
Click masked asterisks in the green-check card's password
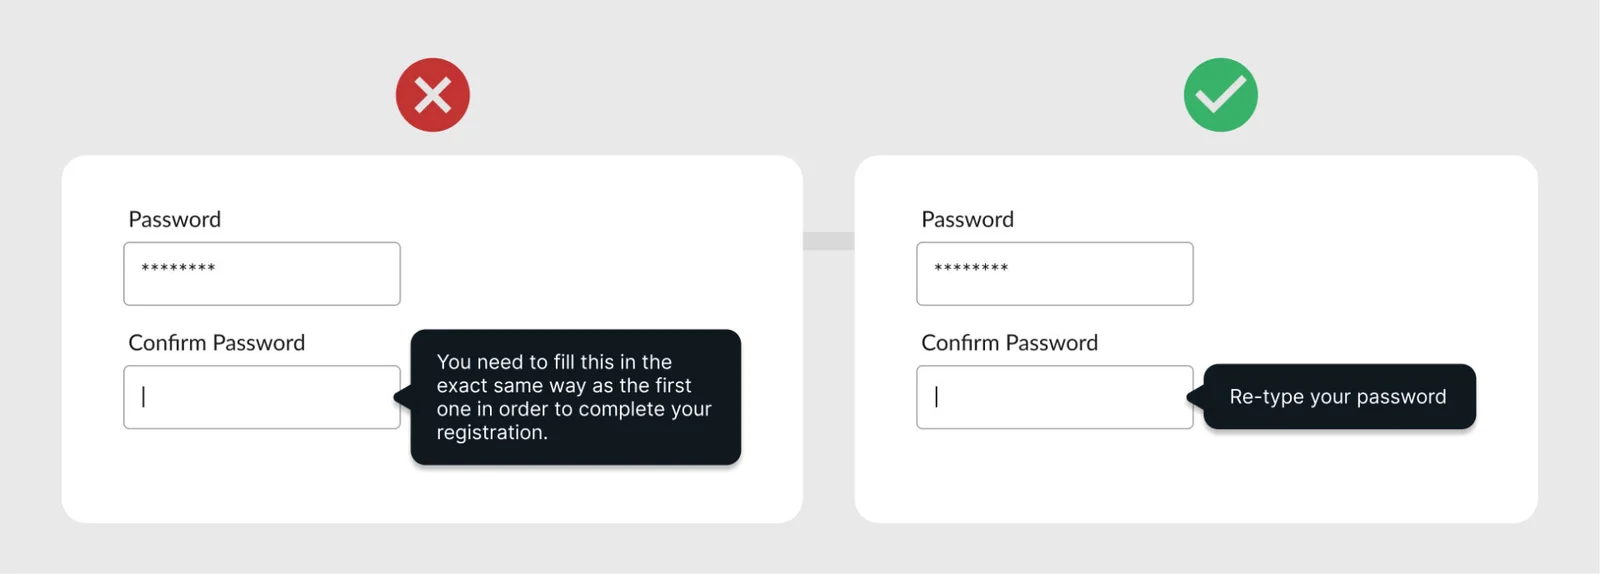pyautogui.click(x=971, y=268)
